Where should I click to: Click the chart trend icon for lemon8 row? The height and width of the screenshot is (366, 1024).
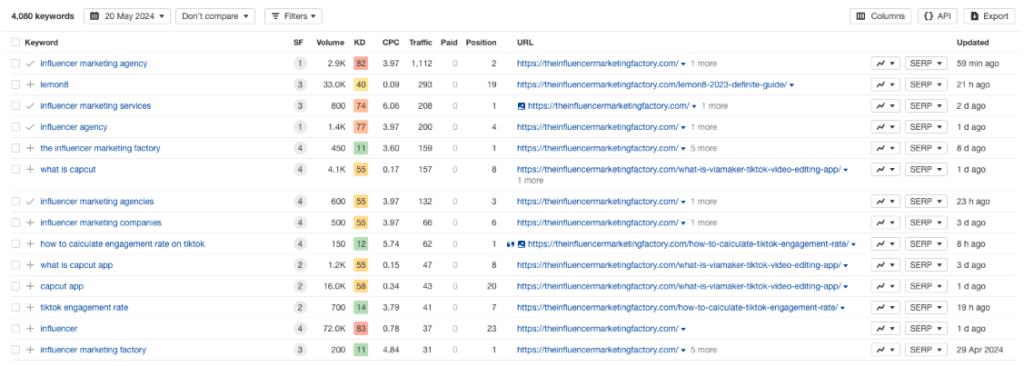pyautogui.click(x=885, y=85)
